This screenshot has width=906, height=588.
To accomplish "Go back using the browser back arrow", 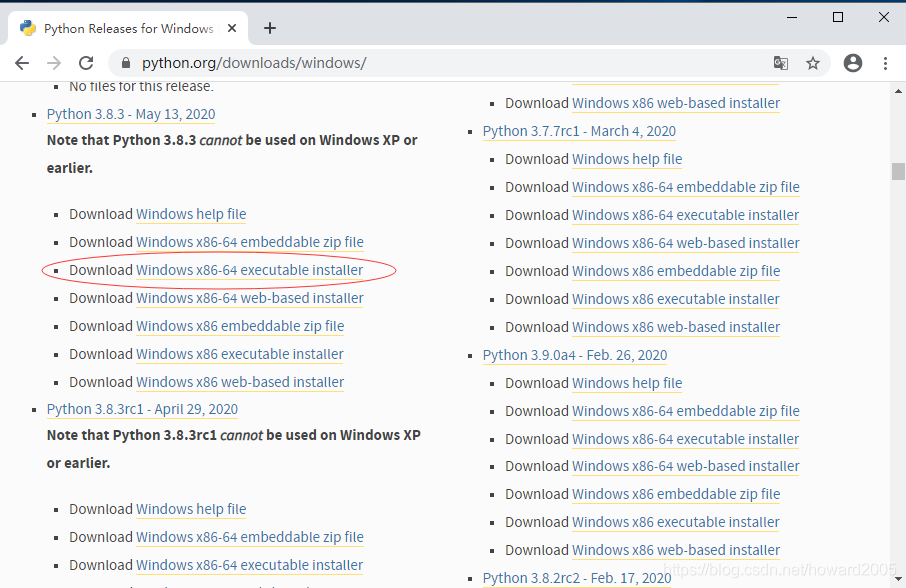I will coord(22,63).
